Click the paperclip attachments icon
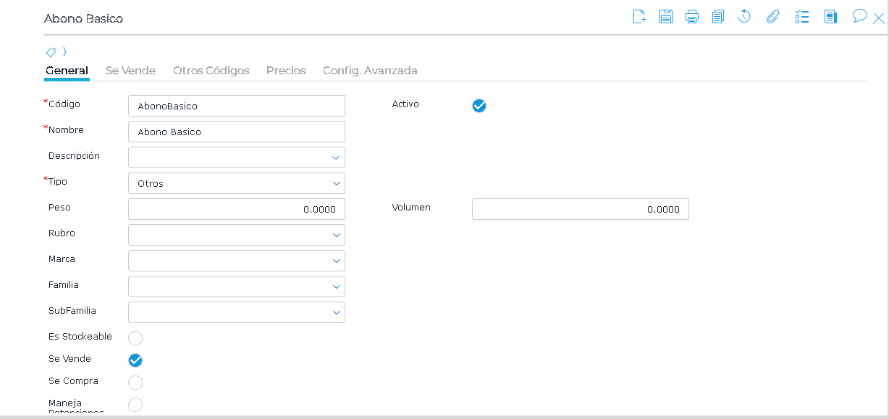The height and width of the screenshot is (419, 889). pyautogui.click(x=772, y=16)
